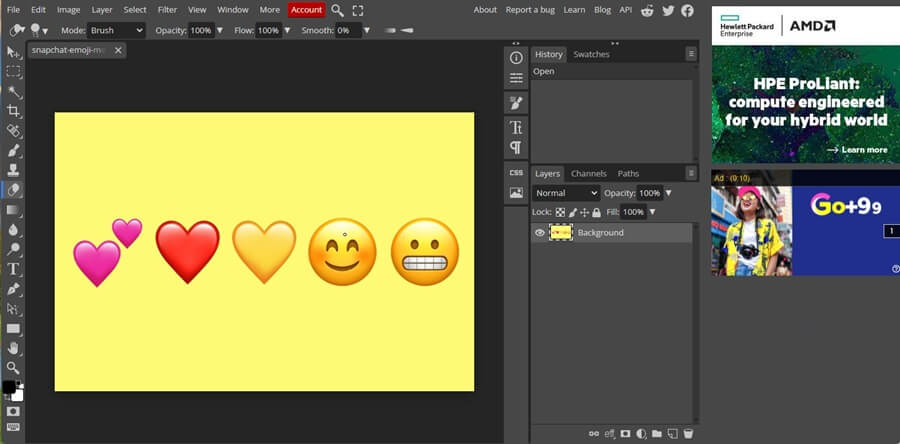Select the Magic Wand tool
Viewport: 900px width, 444px height.
(x=13, y=92)
